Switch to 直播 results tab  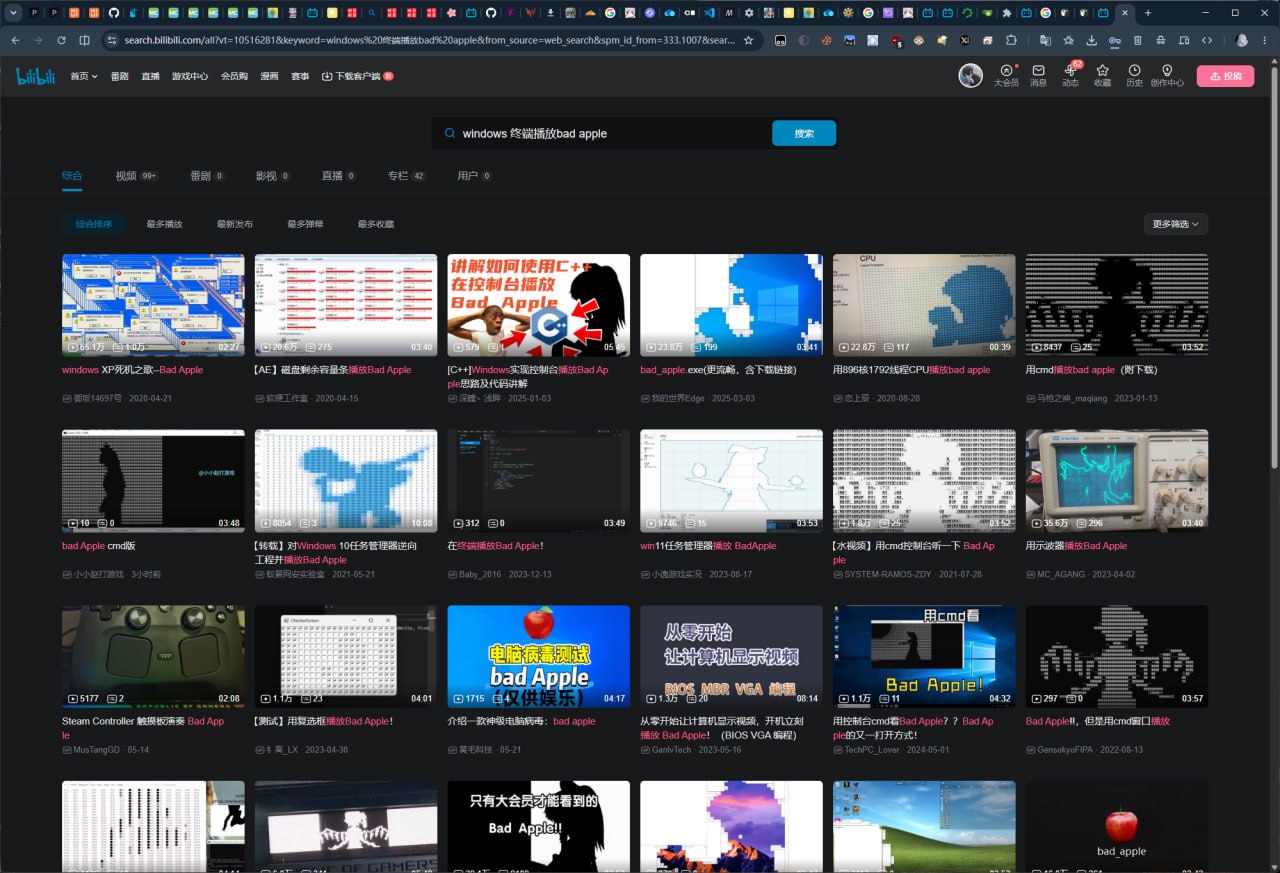[339, 176]
